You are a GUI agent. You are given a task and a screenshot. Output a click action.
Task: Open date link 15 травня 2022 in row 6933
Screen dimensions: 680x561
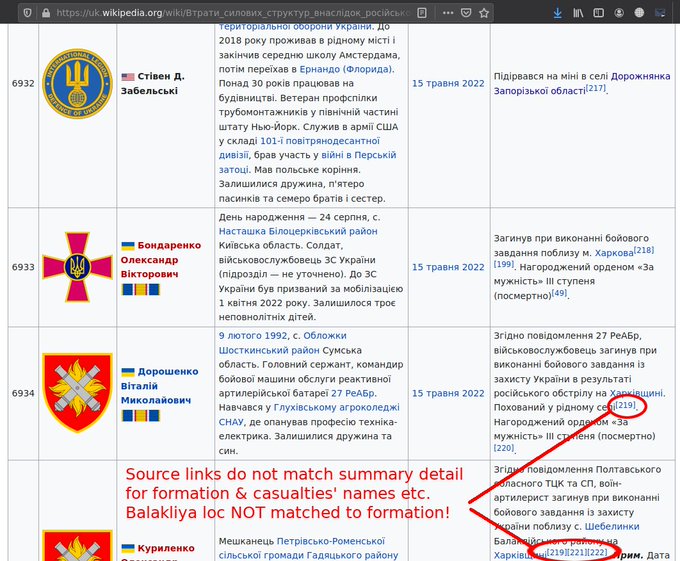pyautogui.click(x=448, y=267)
